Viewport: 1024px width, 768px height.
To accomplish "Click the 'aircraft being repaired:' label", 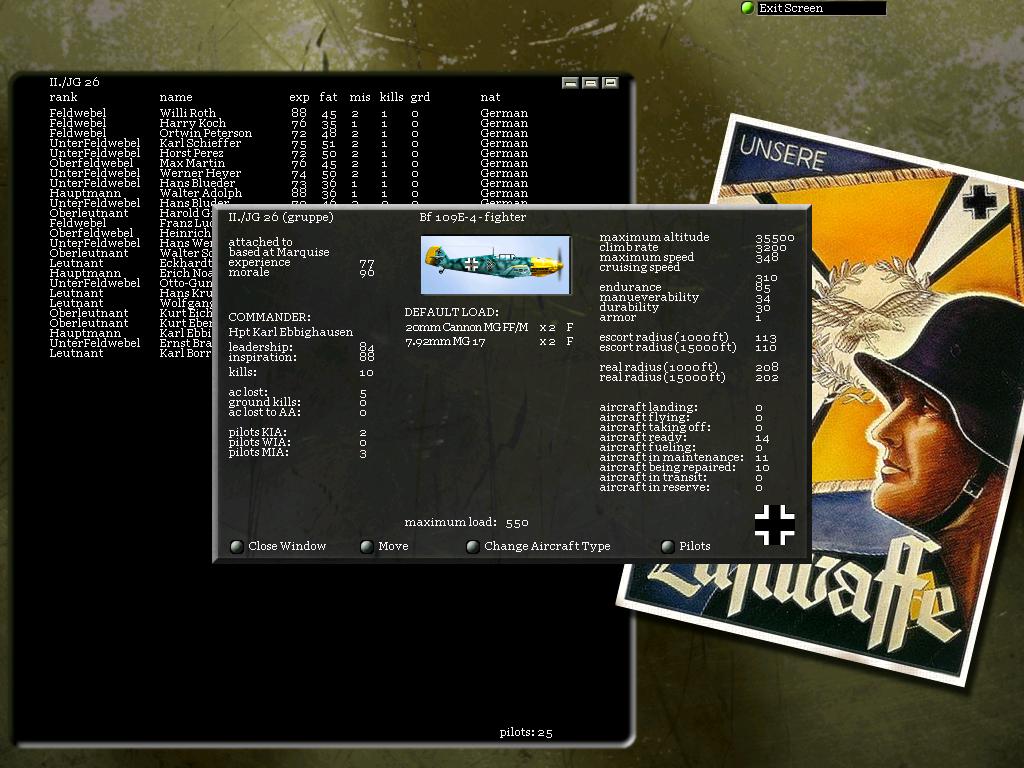I will (667, 468).
